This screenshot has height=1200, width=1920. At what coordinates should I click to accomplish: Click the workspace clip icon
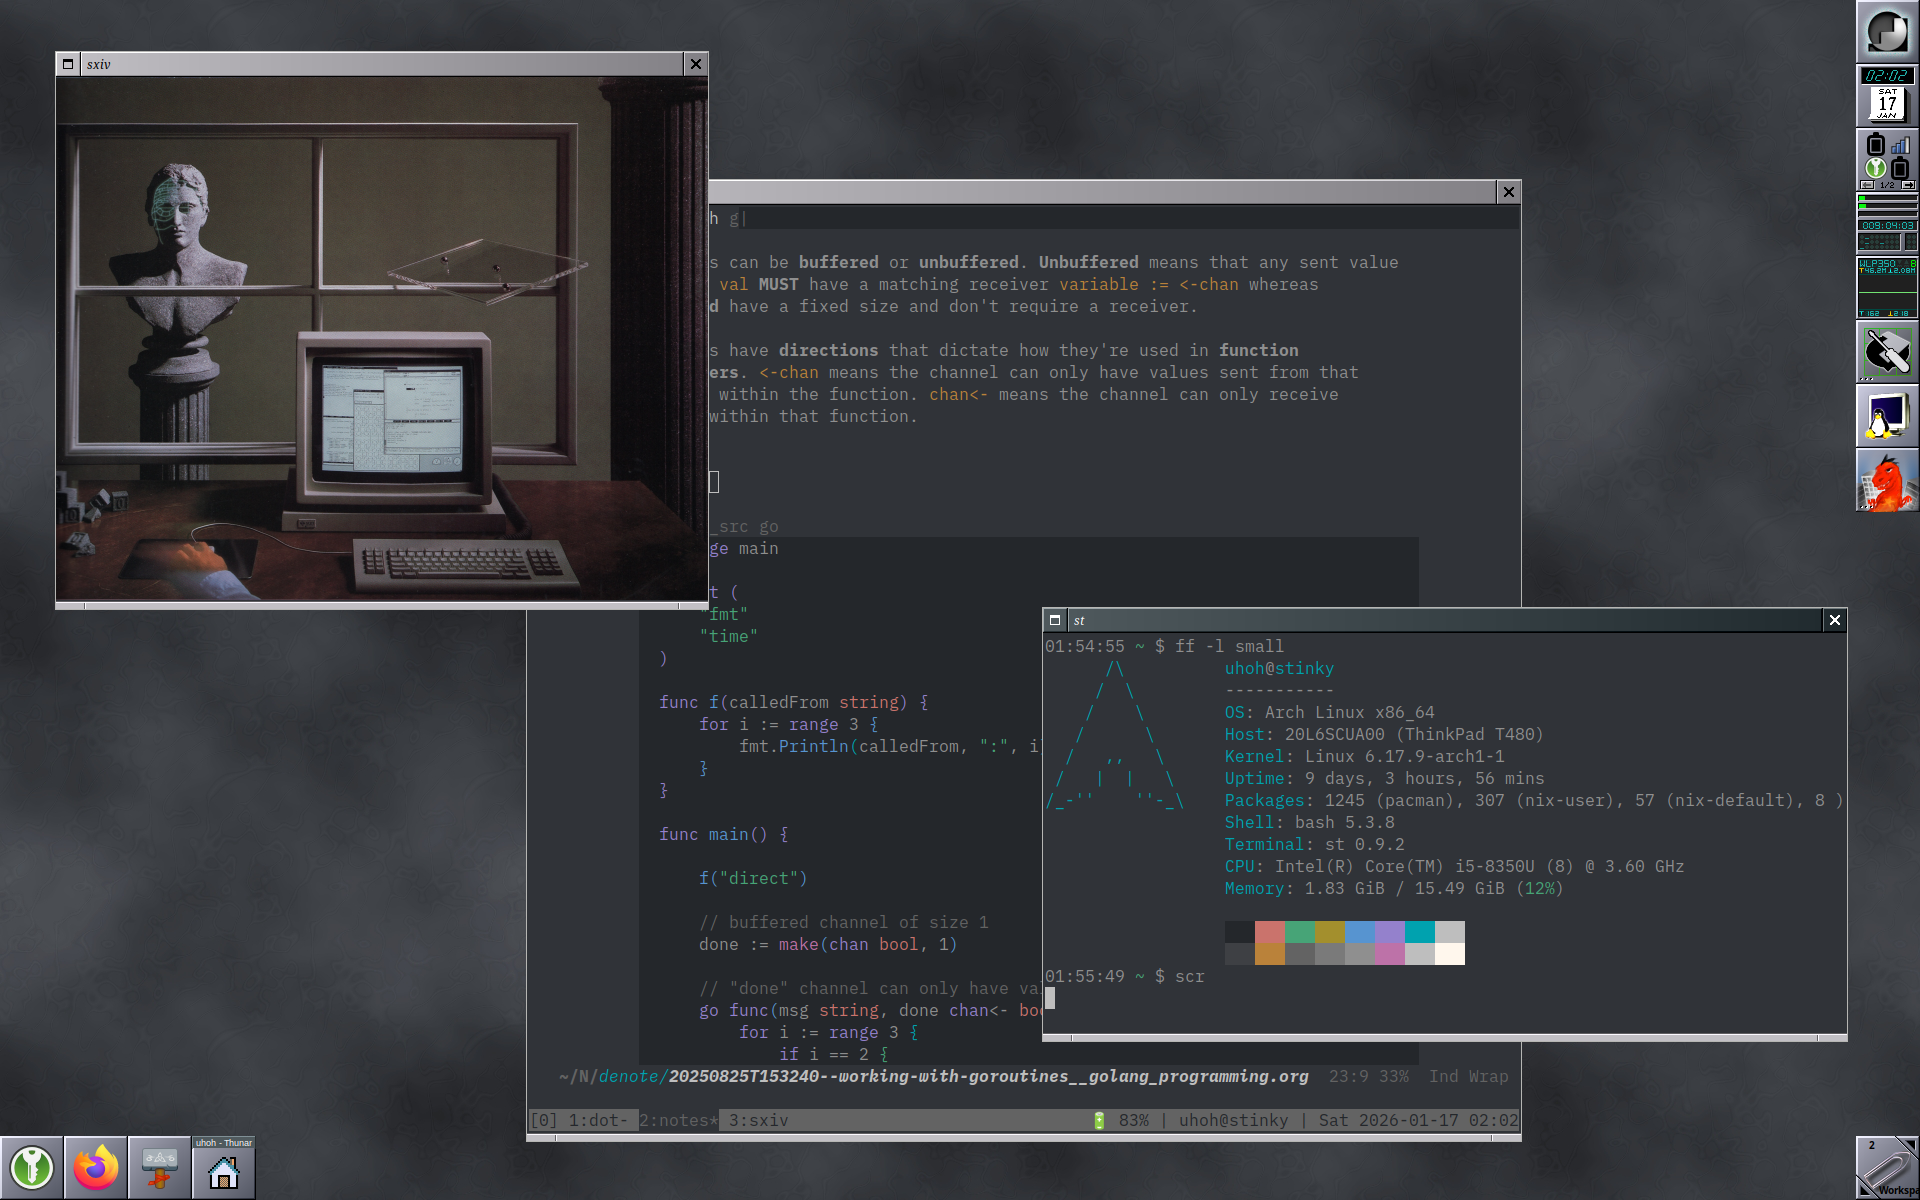tap(1887, 1167)
